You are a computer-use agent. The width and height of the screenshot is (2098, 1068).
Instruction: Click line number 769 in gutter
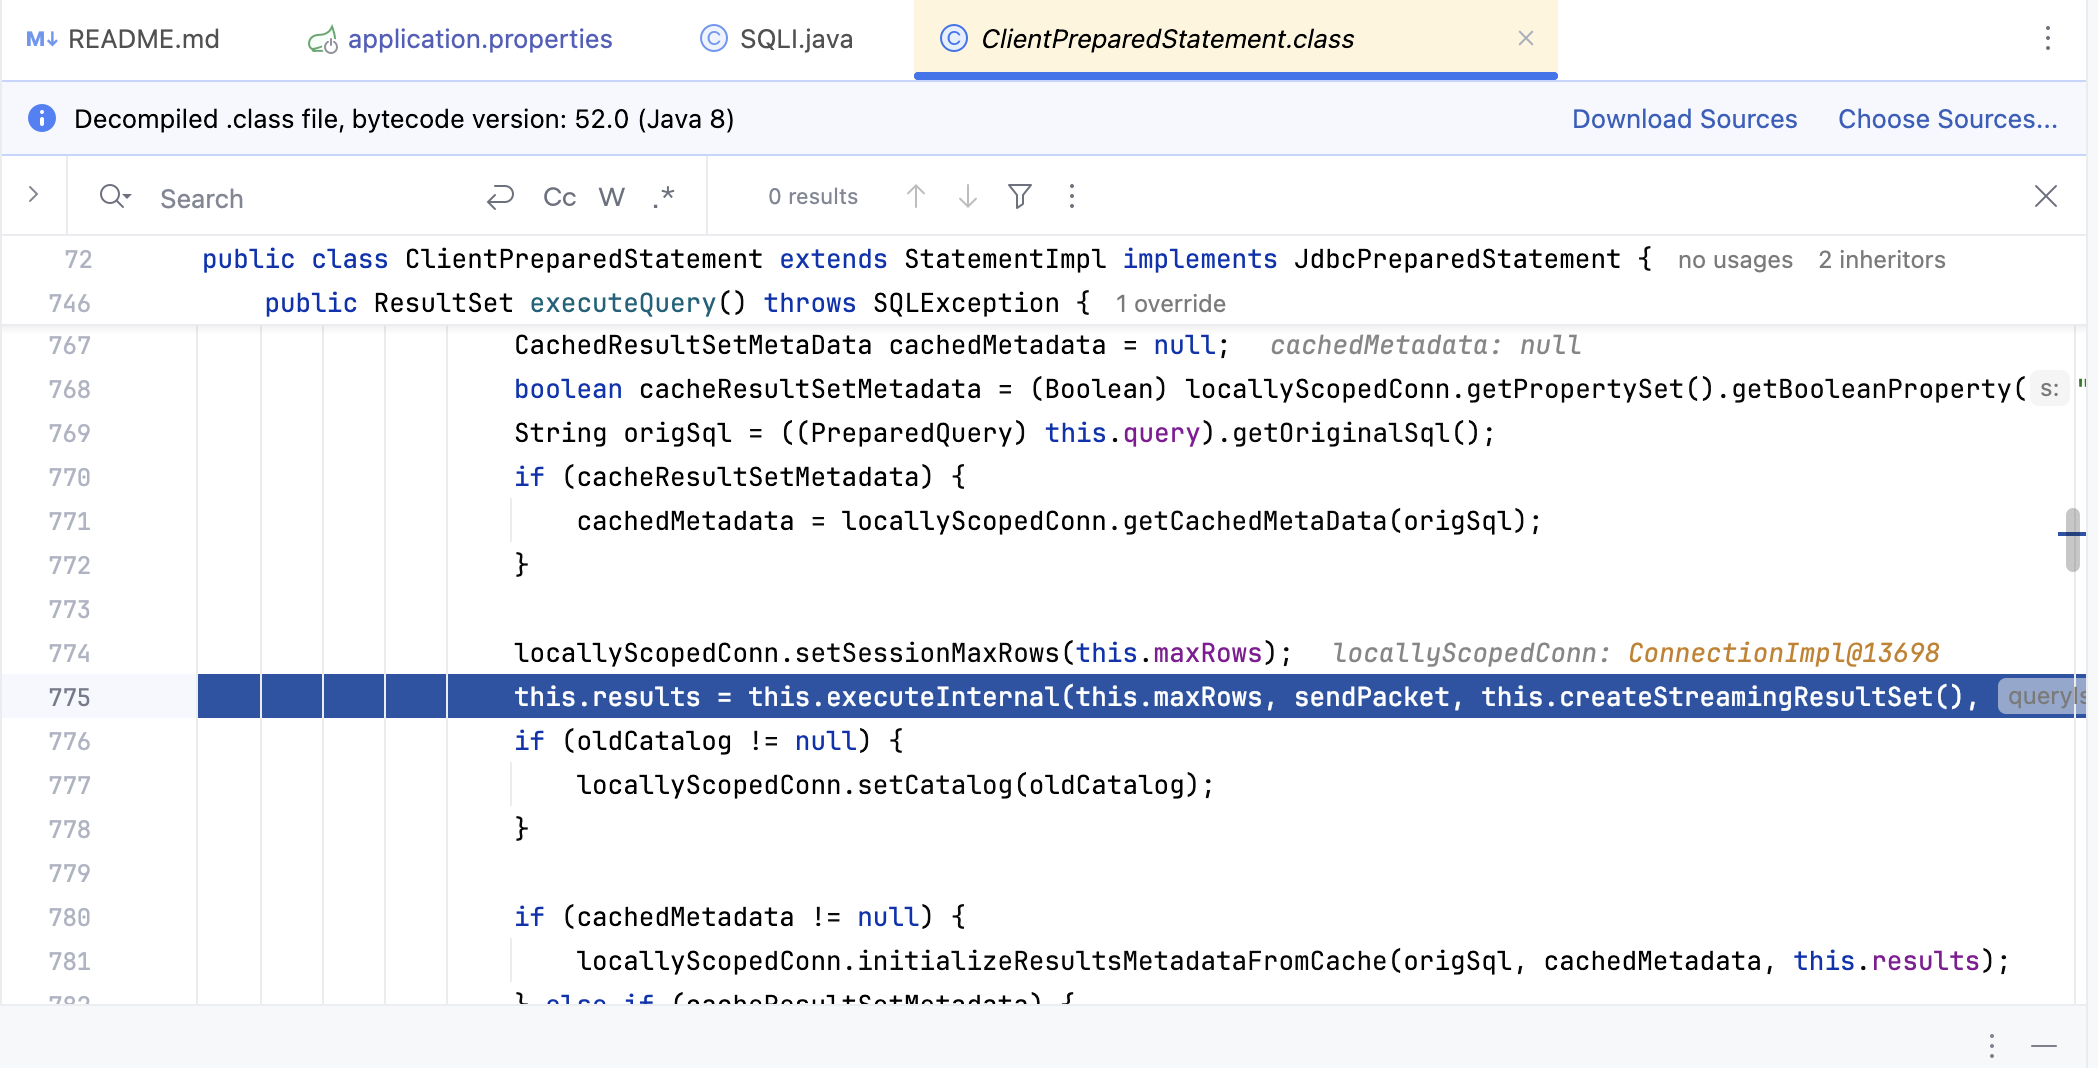point(69,433)
